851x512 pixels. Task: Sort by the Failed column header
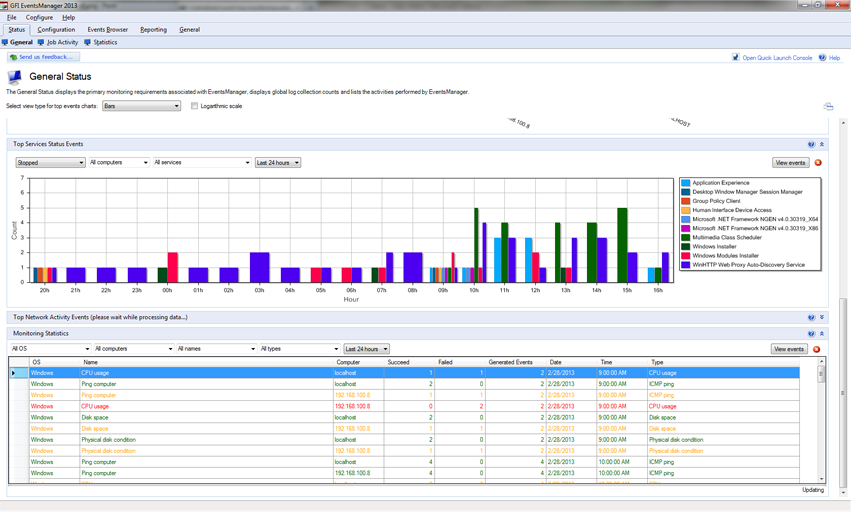(460, 362)
